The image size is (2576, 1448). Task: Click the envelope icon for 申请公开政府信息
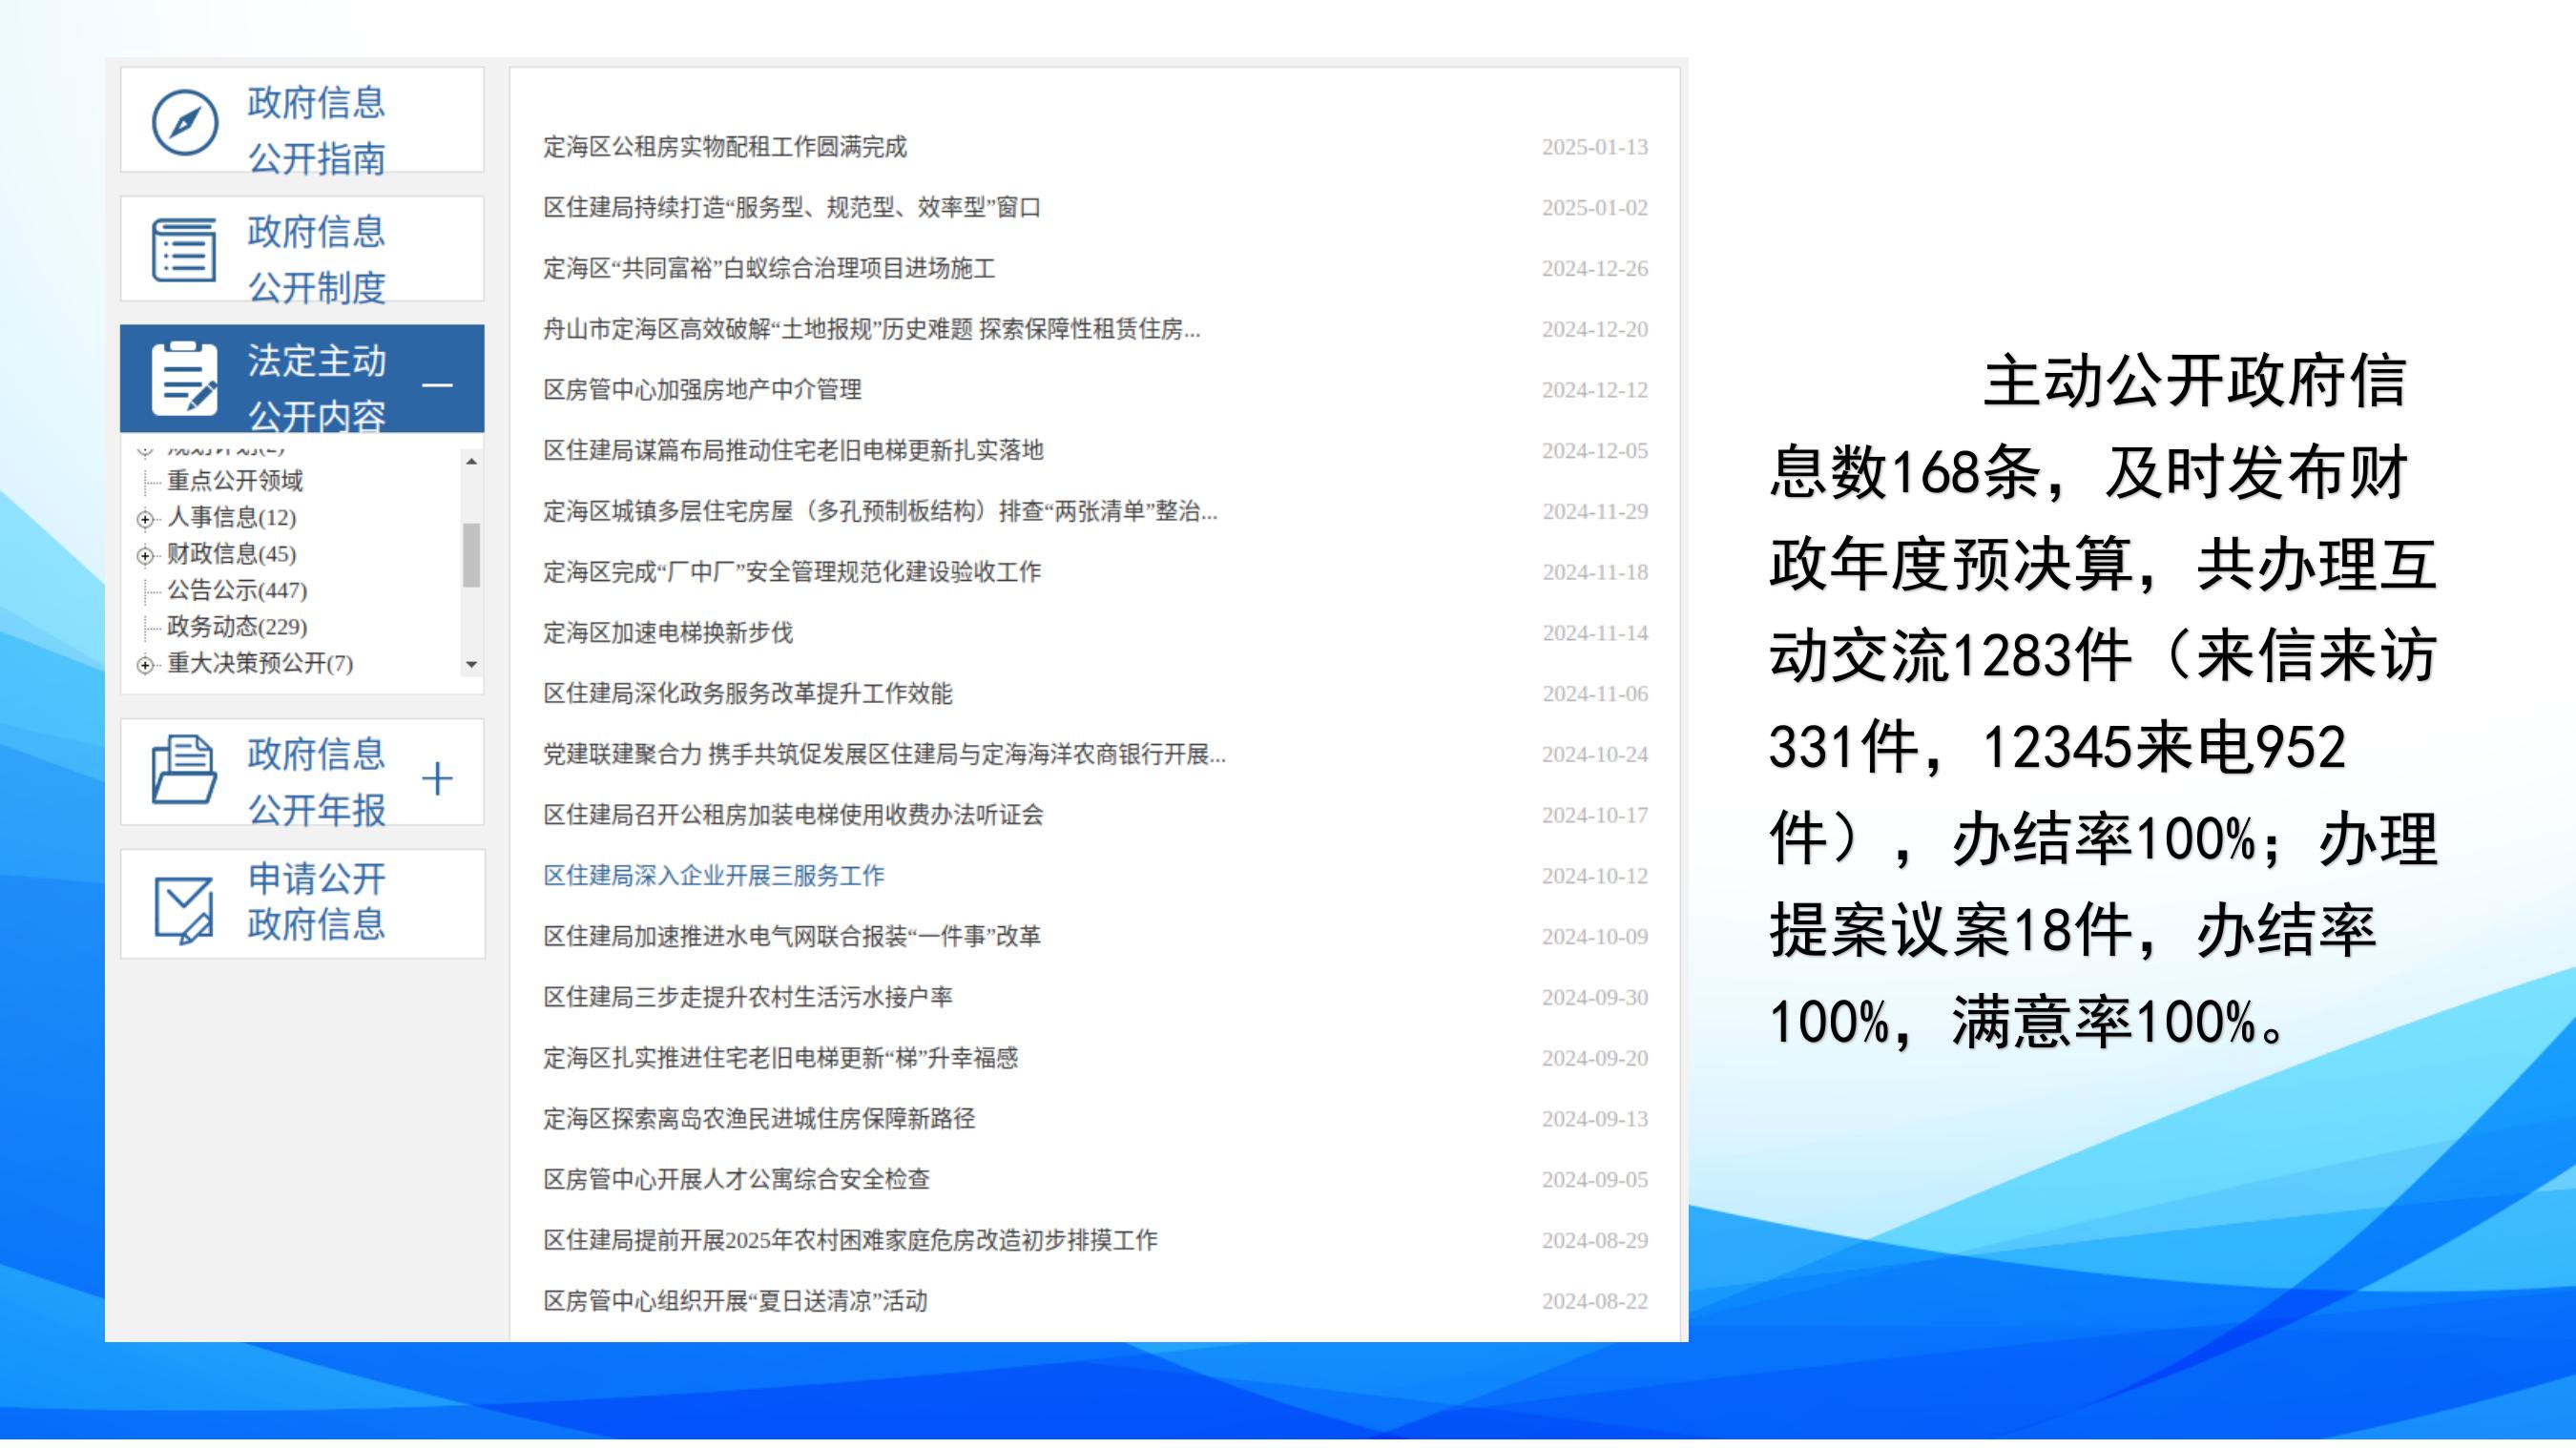click(184, 908)
